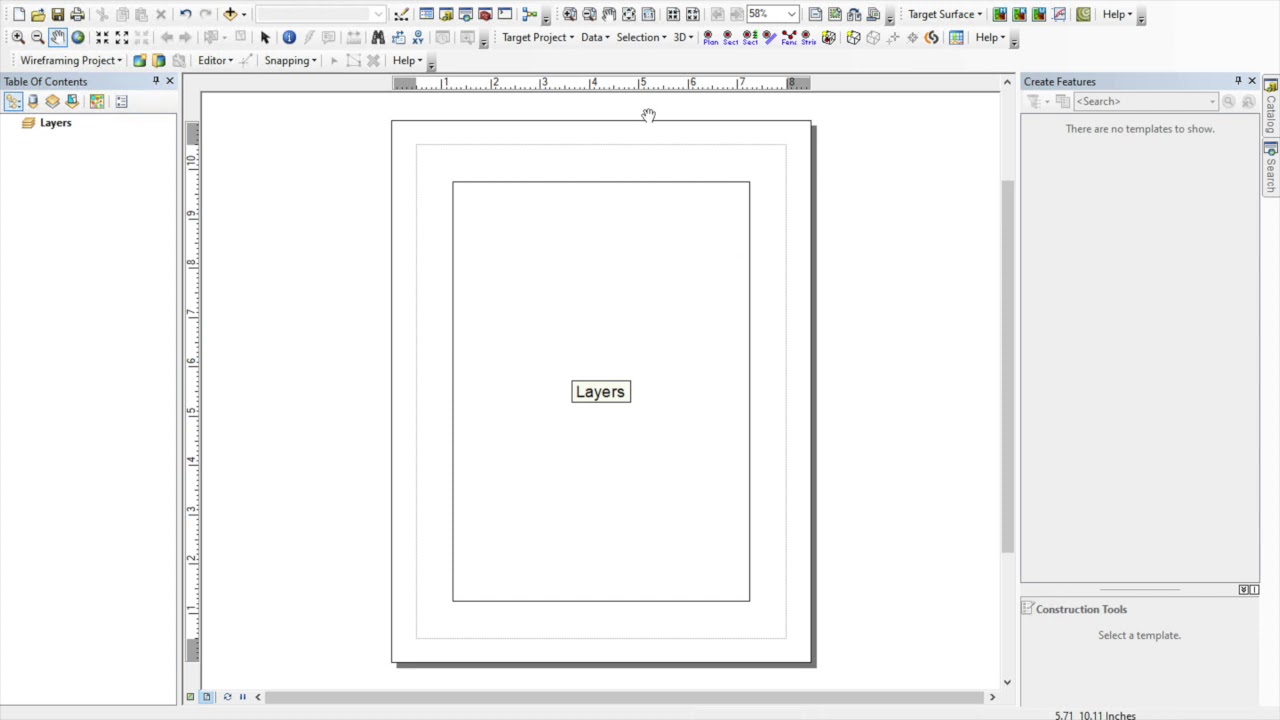Click the layout Zoom Whole Page icon
The height and width of the screenshot is (720, 1280).
click(628, 14)
